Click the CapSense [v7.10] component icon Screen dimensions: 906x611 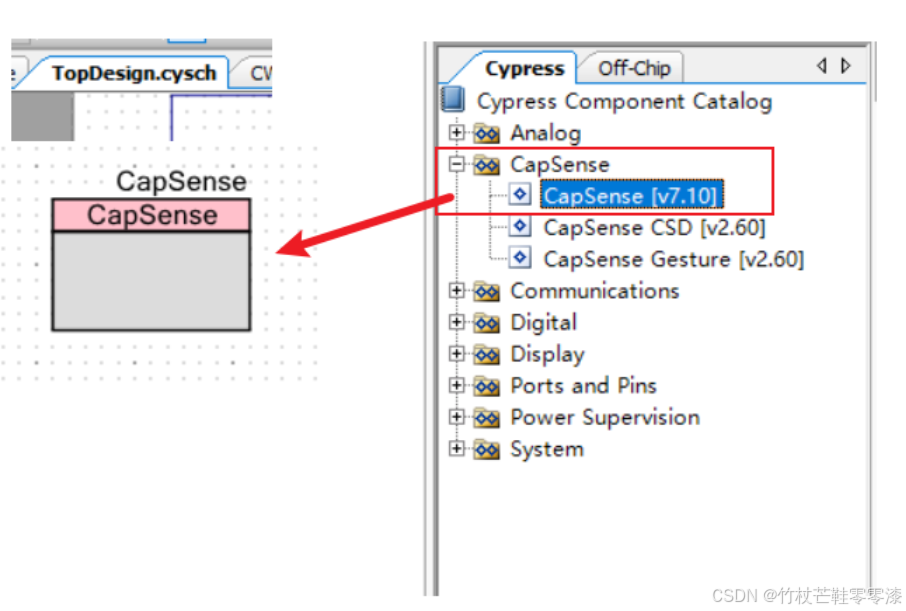point(519,194)
